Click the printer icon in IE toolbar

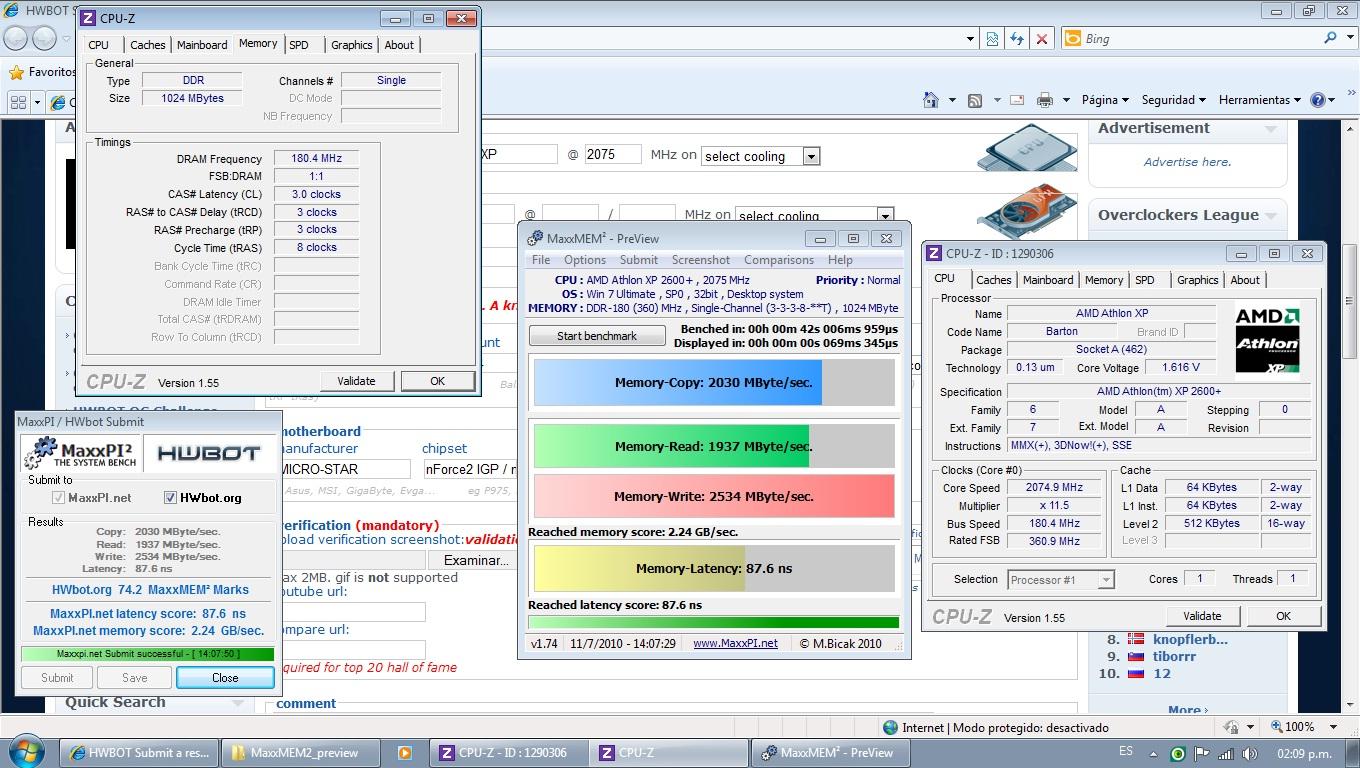pos(1045,99)
